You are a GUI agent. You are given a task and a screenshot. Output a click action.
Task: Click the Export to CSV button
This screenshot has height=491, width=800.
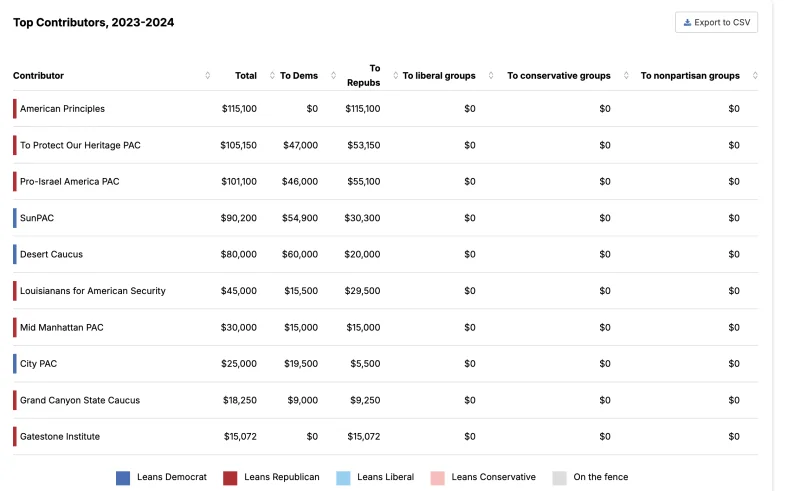click(716, 22)
